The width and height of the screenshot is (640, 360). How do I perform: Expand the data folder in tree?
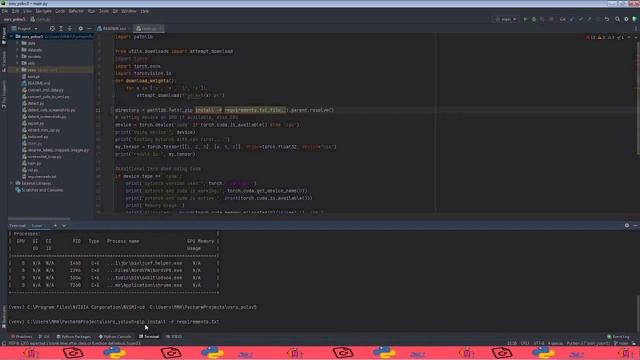tap(18, 43)
